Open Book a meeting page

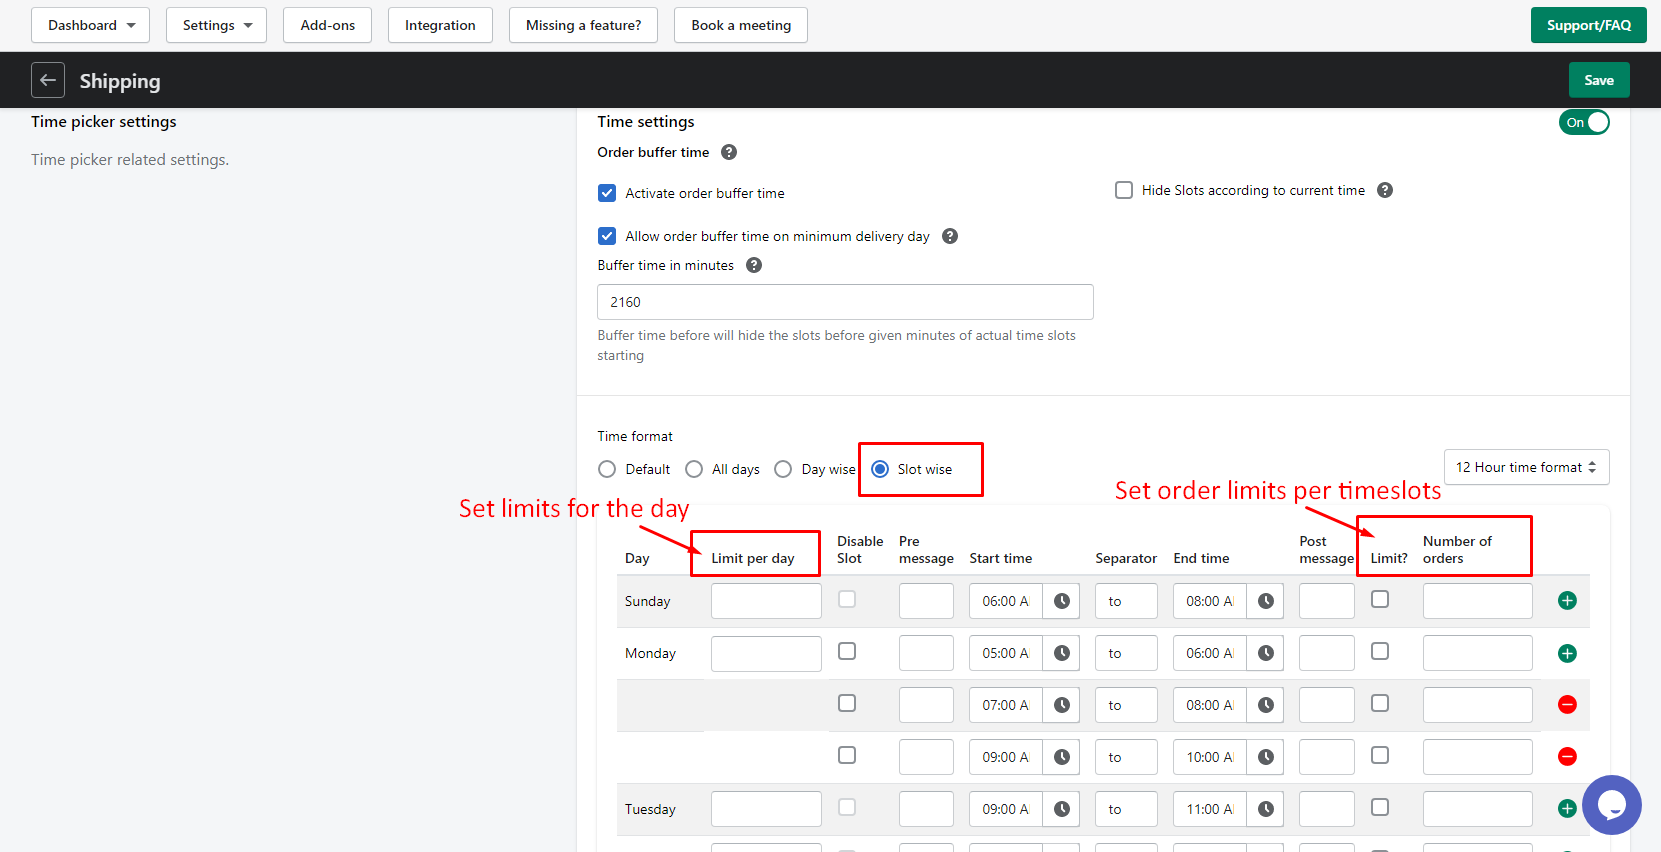pyautogui.click(x=741, y=25)
